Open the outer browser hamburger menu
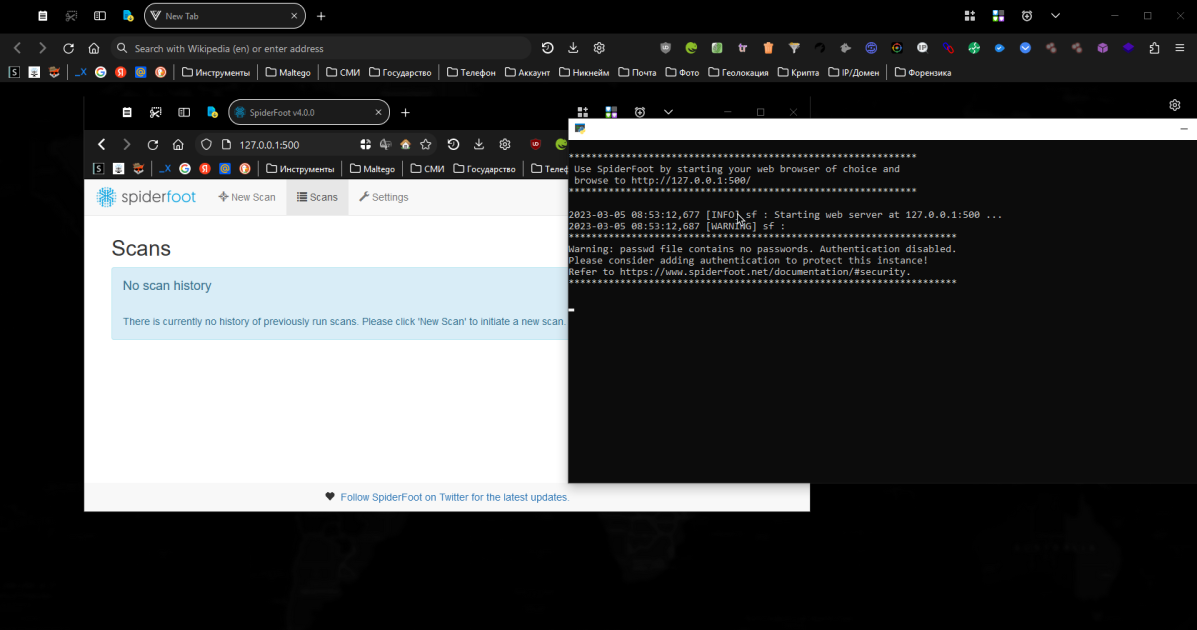Screen dimensions: 1197x630 (1179, 48)
